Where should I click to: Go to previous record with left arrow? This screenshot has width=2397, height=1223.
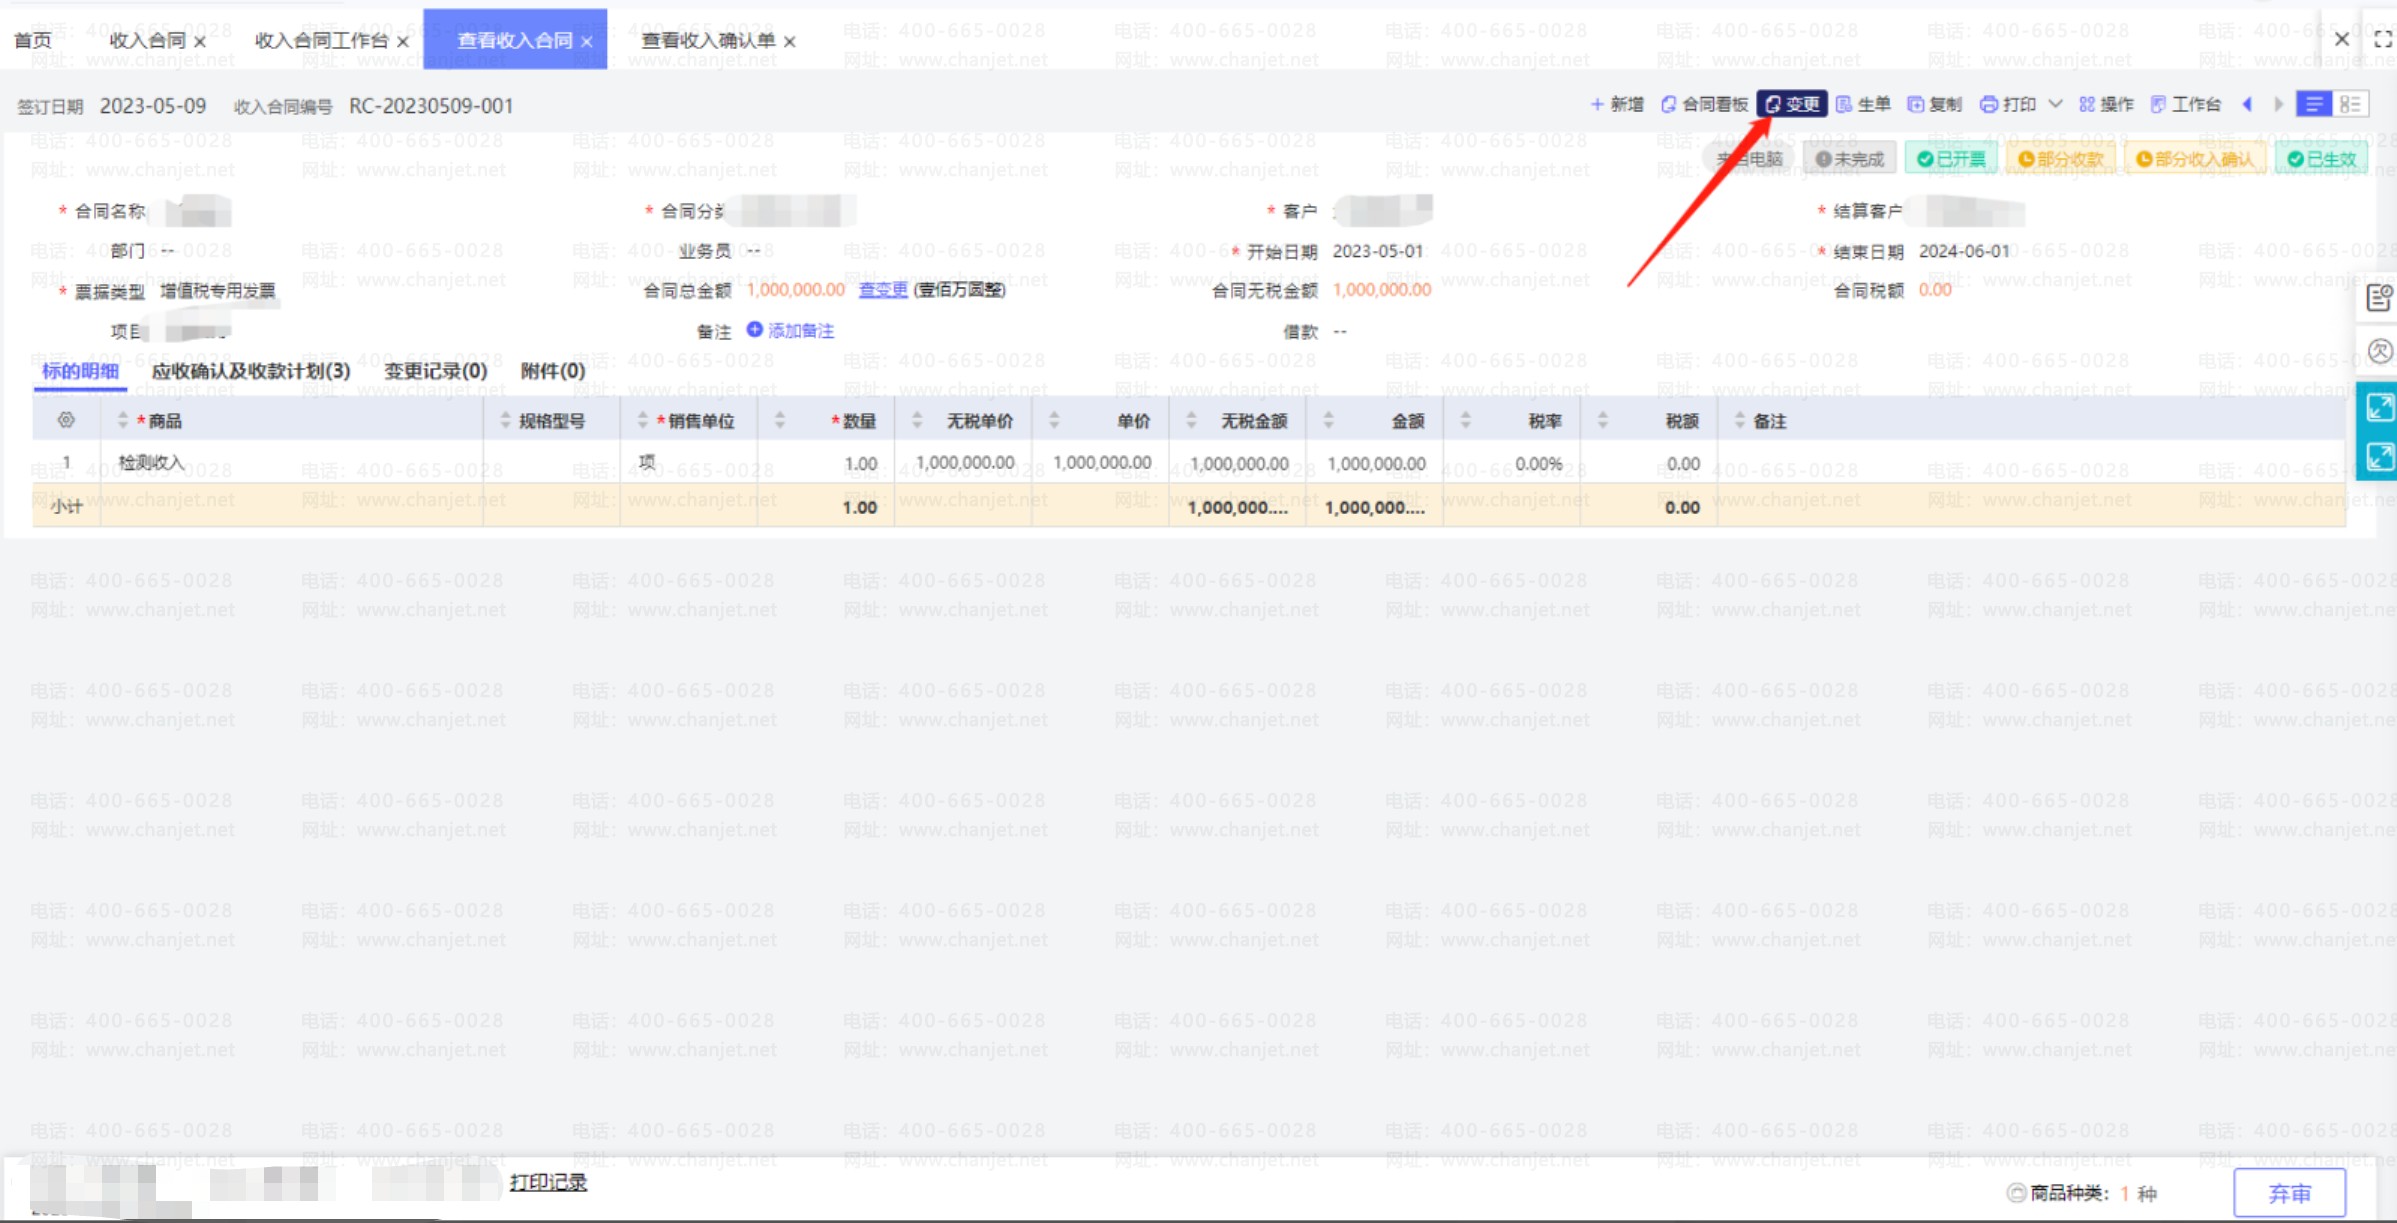click(2247, 104)
